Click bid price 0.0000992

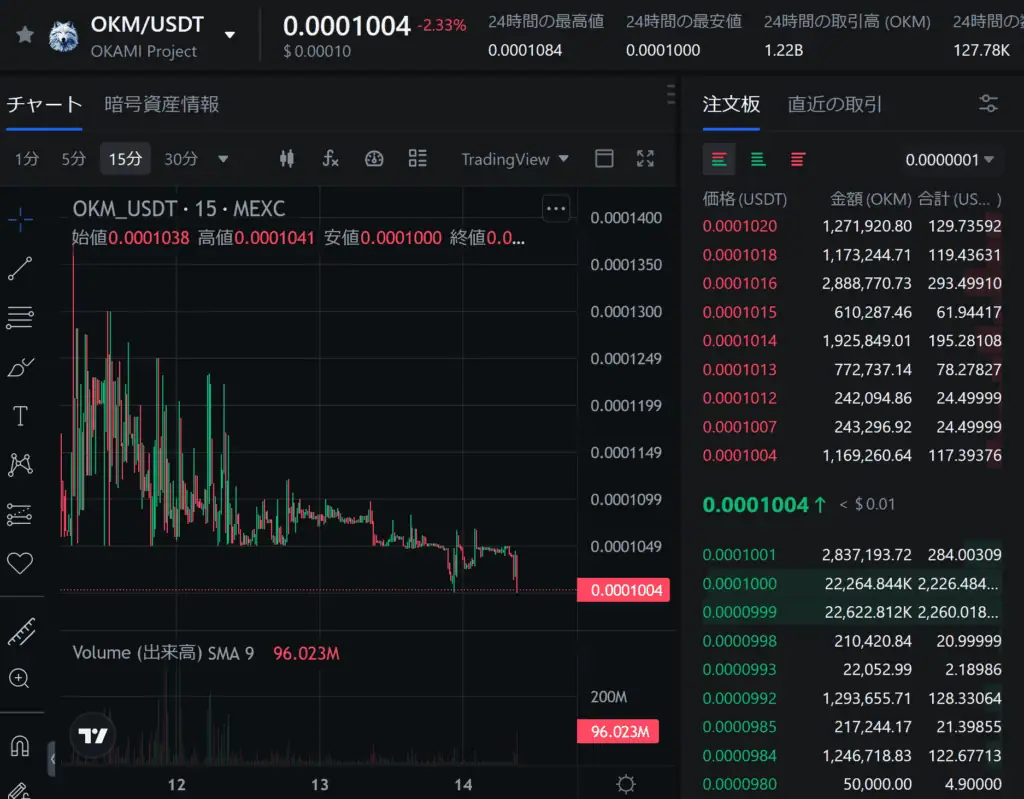point(739,698)
